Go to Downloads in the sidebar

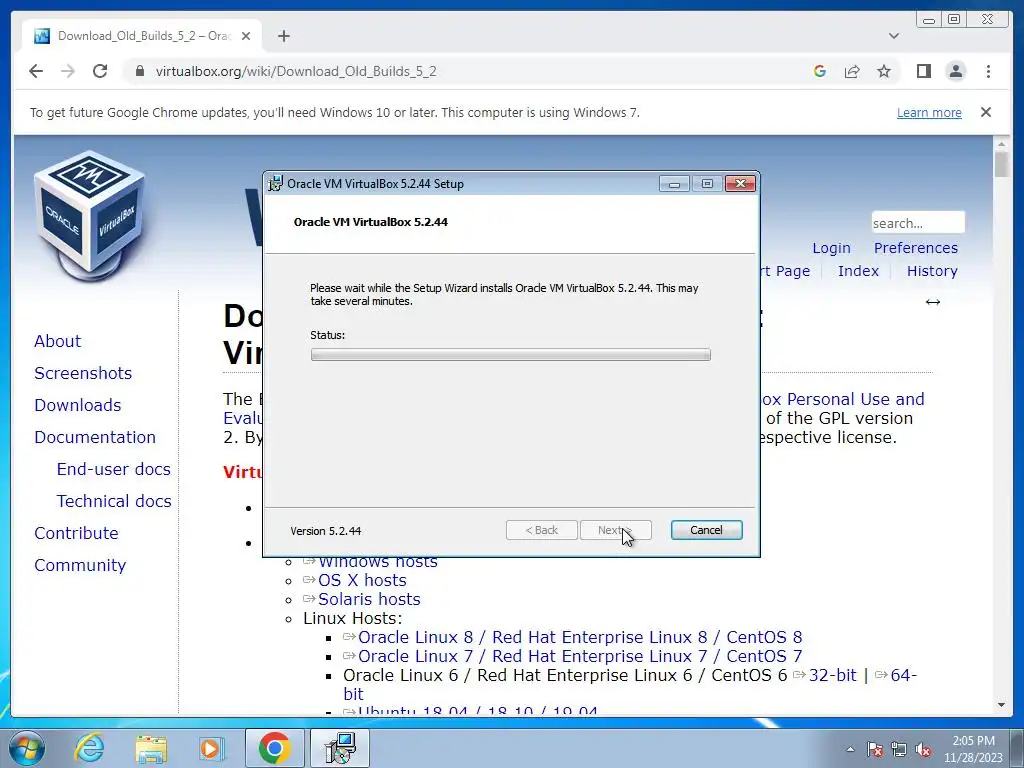[78, 405]
